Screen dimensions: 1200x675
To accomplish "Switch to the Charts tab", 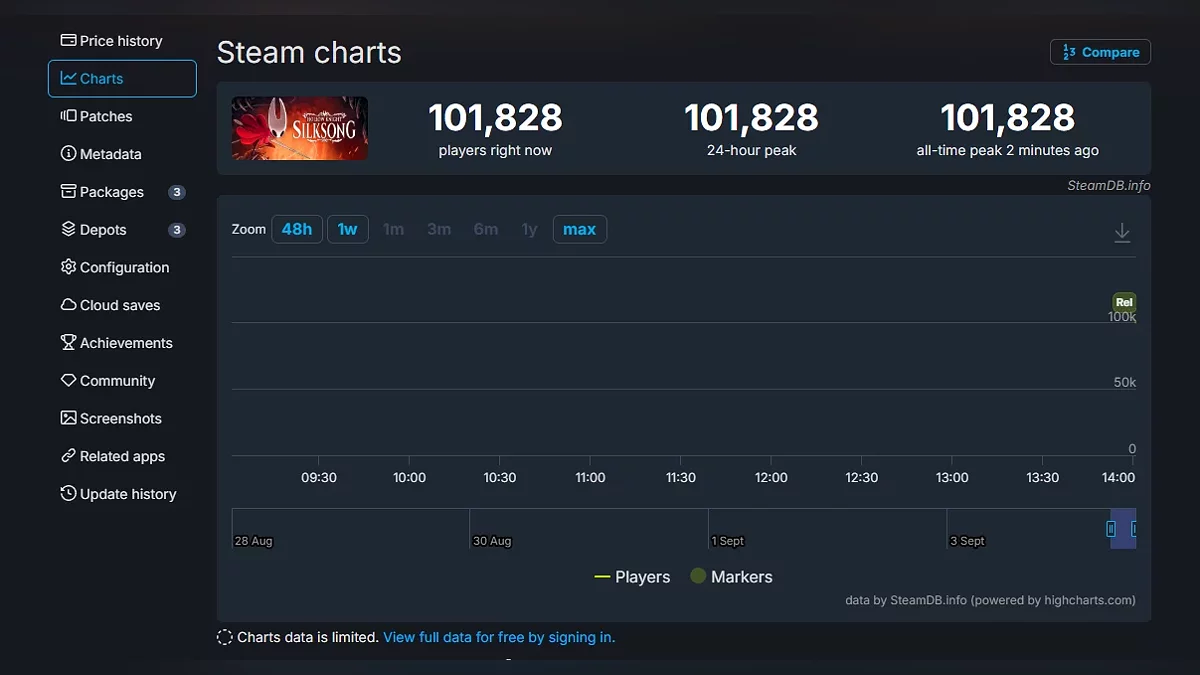I will tap(122, 79).
